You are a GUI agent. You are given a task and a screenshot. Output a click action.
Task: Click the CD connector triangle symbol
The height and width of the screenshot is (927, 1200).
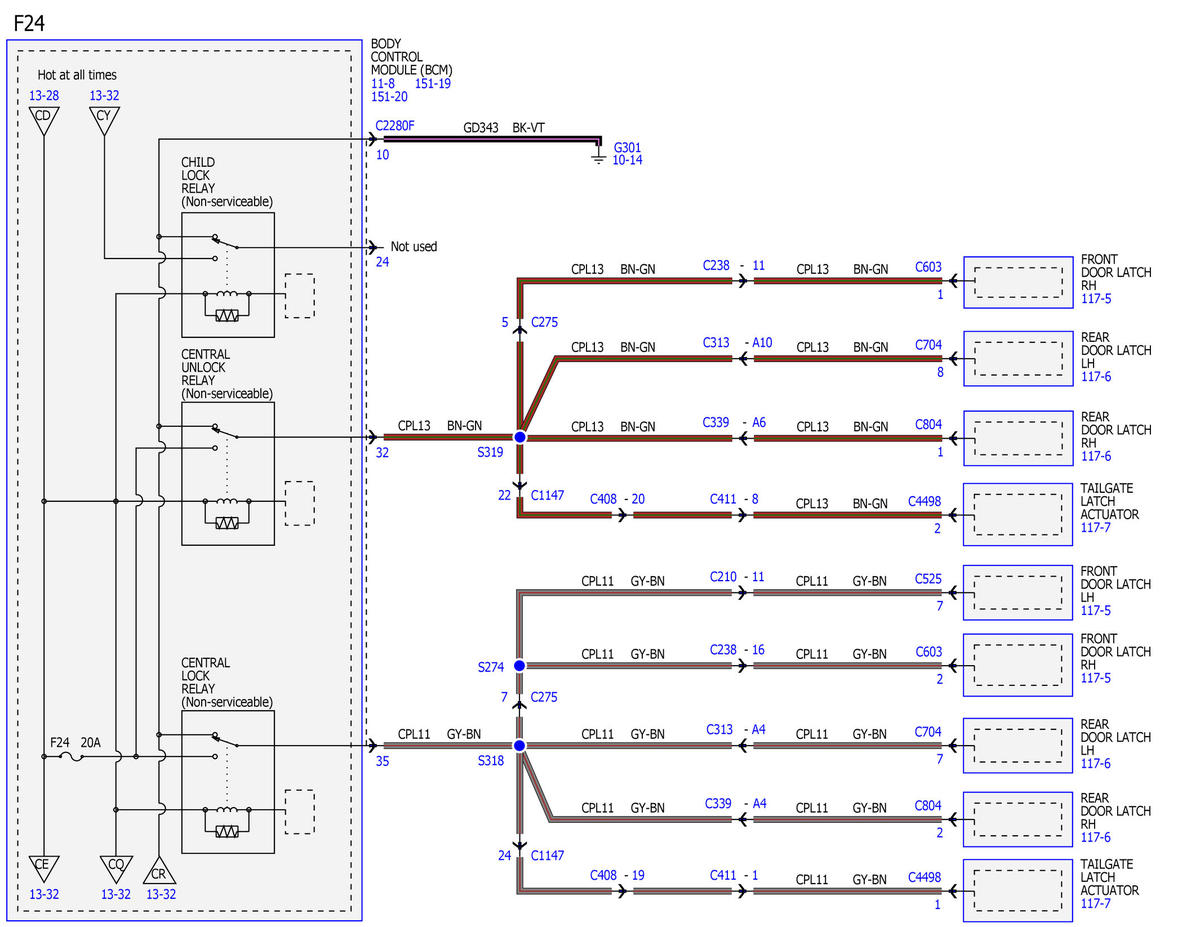[x=43, y=118]
